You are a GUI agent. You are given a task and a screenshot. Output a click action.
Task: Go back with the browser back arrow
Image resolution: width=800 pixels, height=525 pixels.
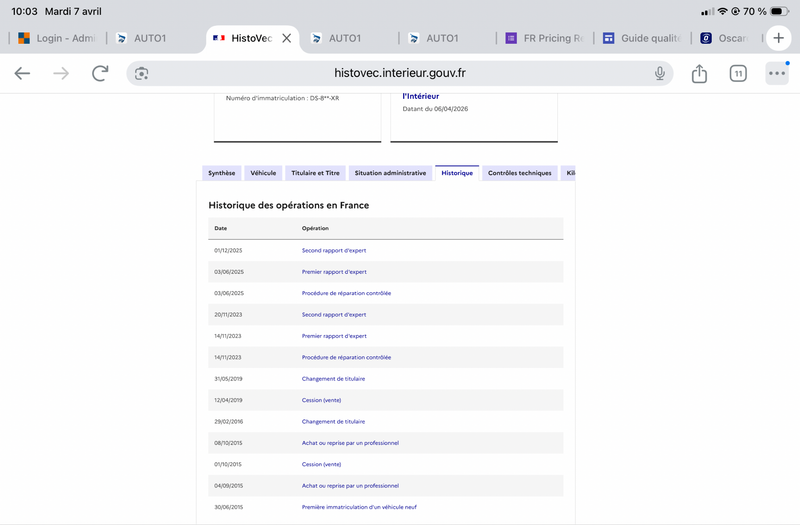pos(22,73)
